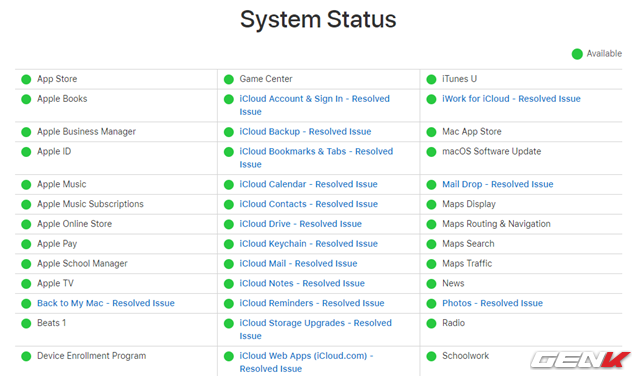Click the green dot next to Apple ID
Viewport: 640px width, 376px height.
point(26,152)
